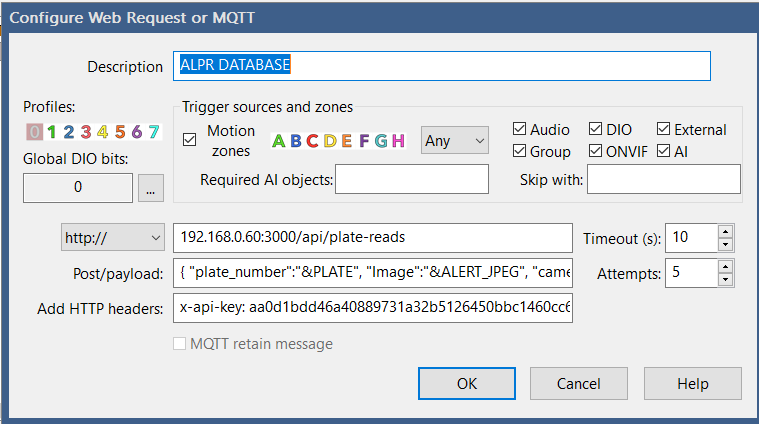
Task: Toggle motion zone C
Action: [x=312, y=141]
